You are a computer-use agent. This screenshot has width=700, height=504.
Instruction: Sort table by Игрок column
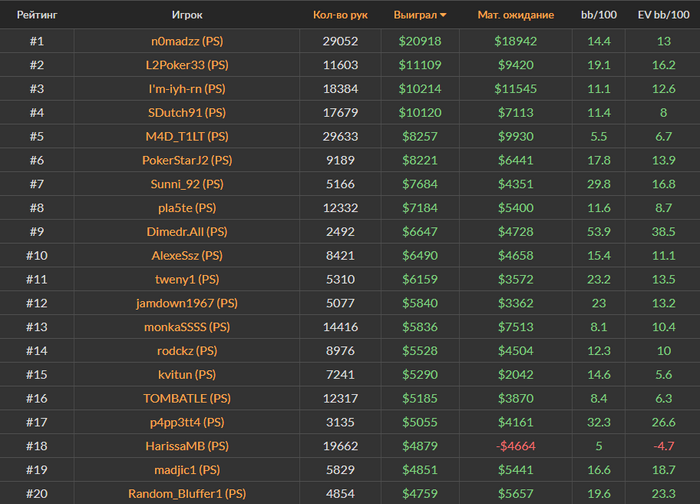186,16
